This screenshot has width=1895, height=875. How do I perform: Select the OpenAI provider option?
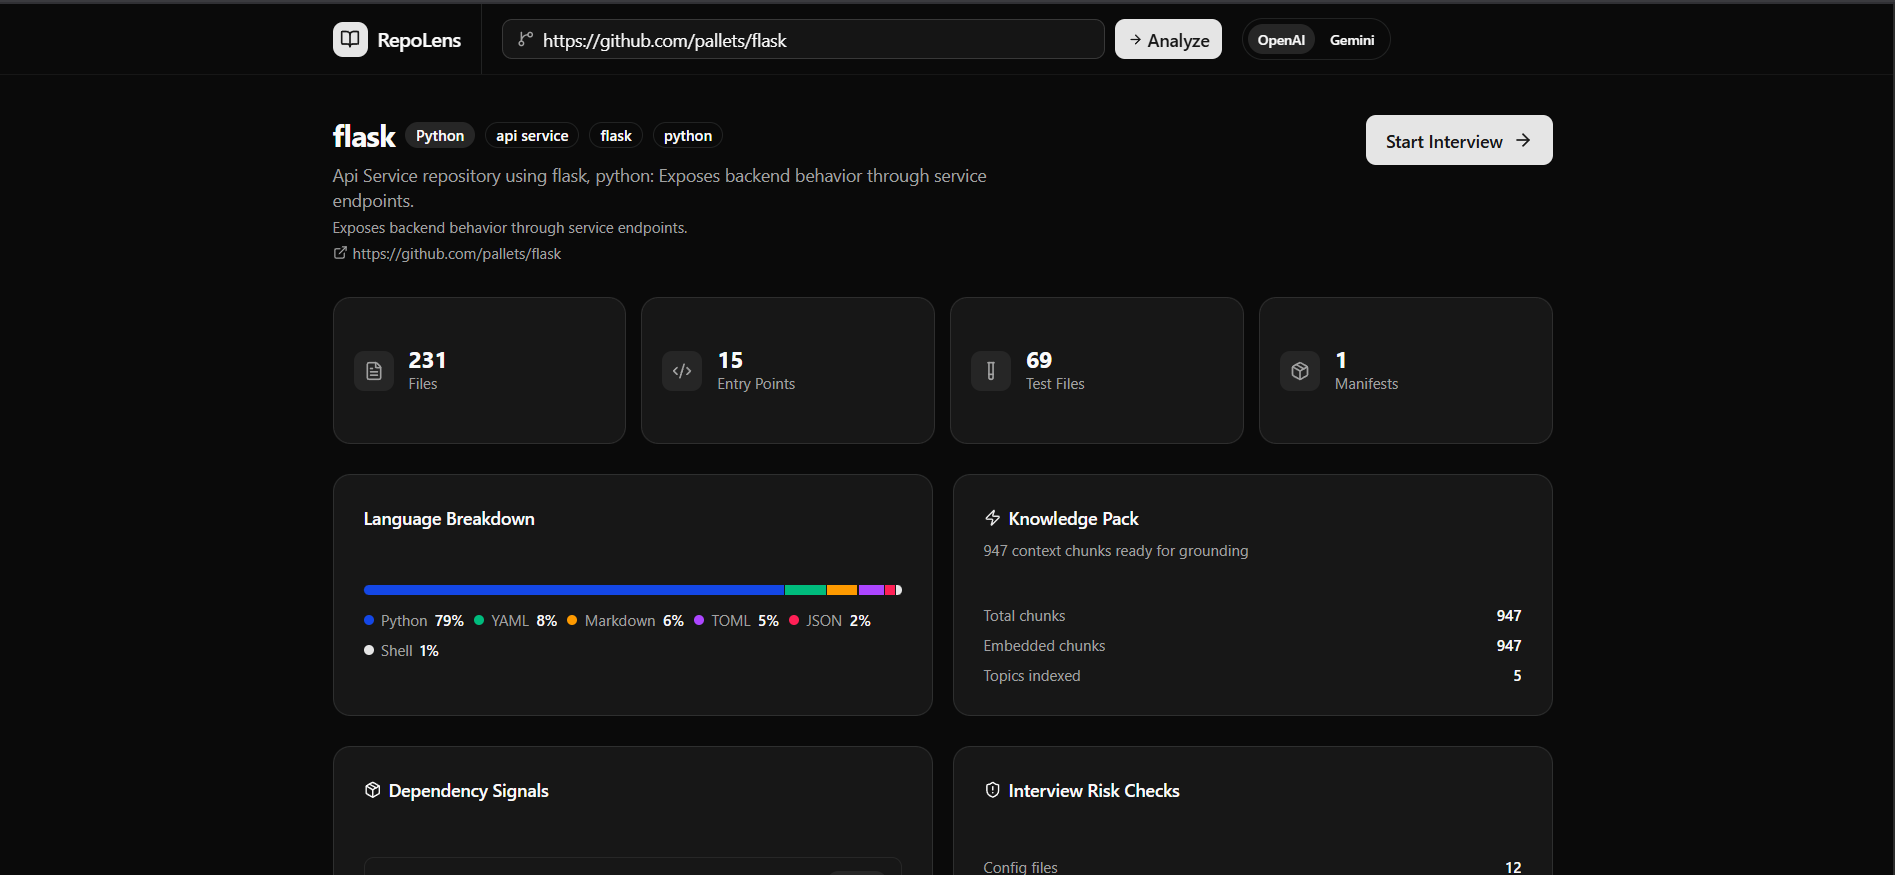[1281, 40]
